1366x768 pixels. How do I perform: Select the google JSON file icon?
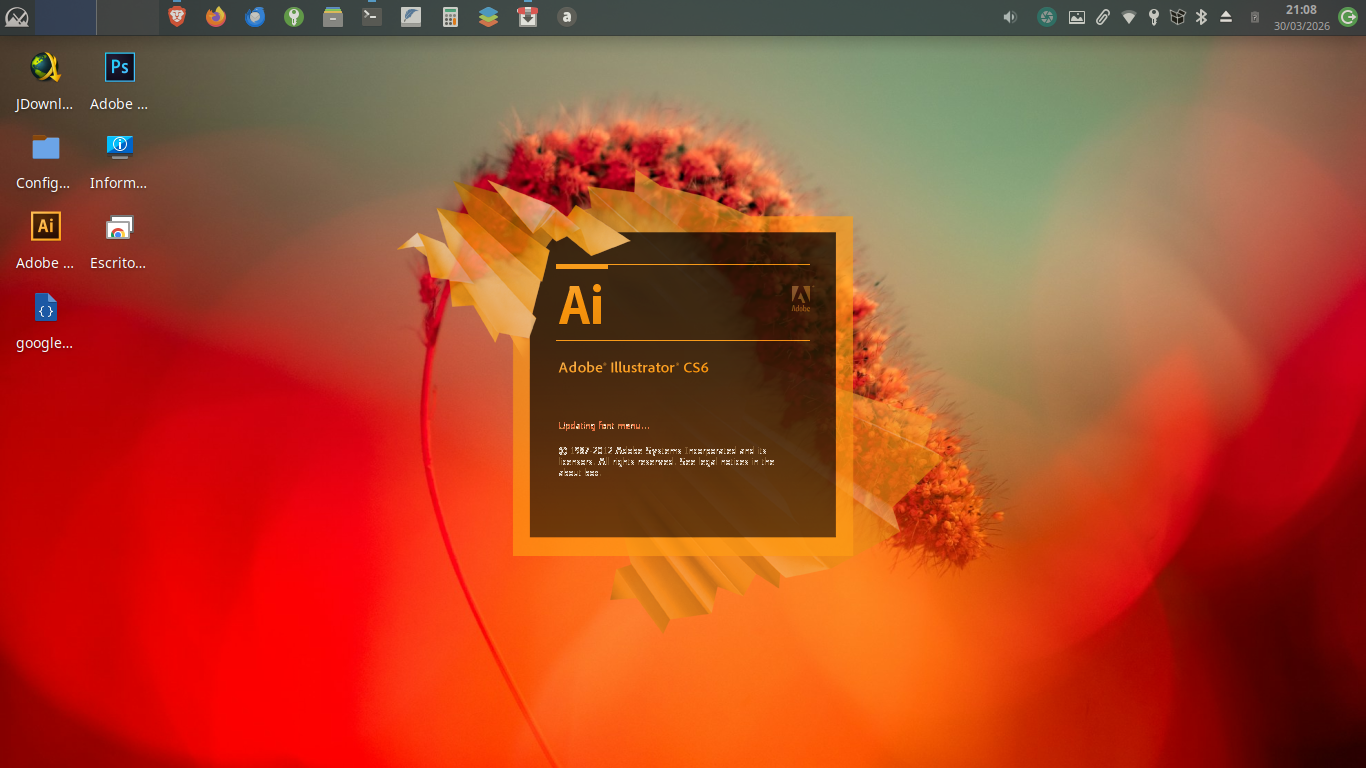[x=45, y=308]
